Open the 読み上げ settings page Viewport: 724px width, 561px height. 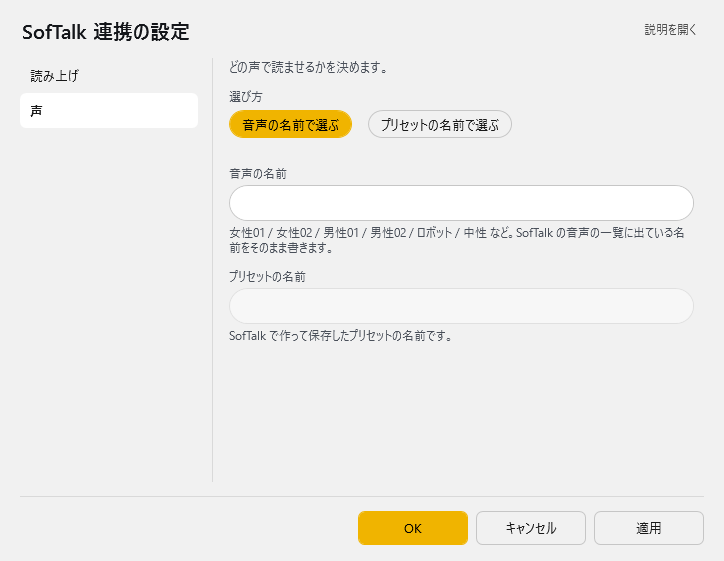[x=109, y=76]
